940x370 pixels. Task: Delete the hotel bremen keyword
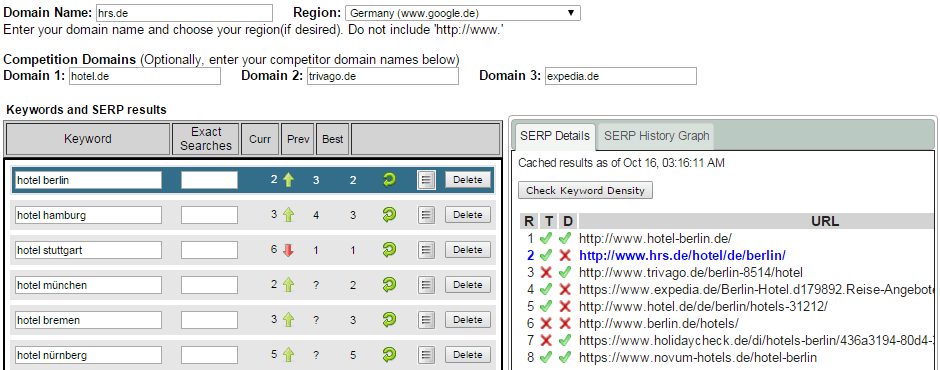click(x=468, y=320)
